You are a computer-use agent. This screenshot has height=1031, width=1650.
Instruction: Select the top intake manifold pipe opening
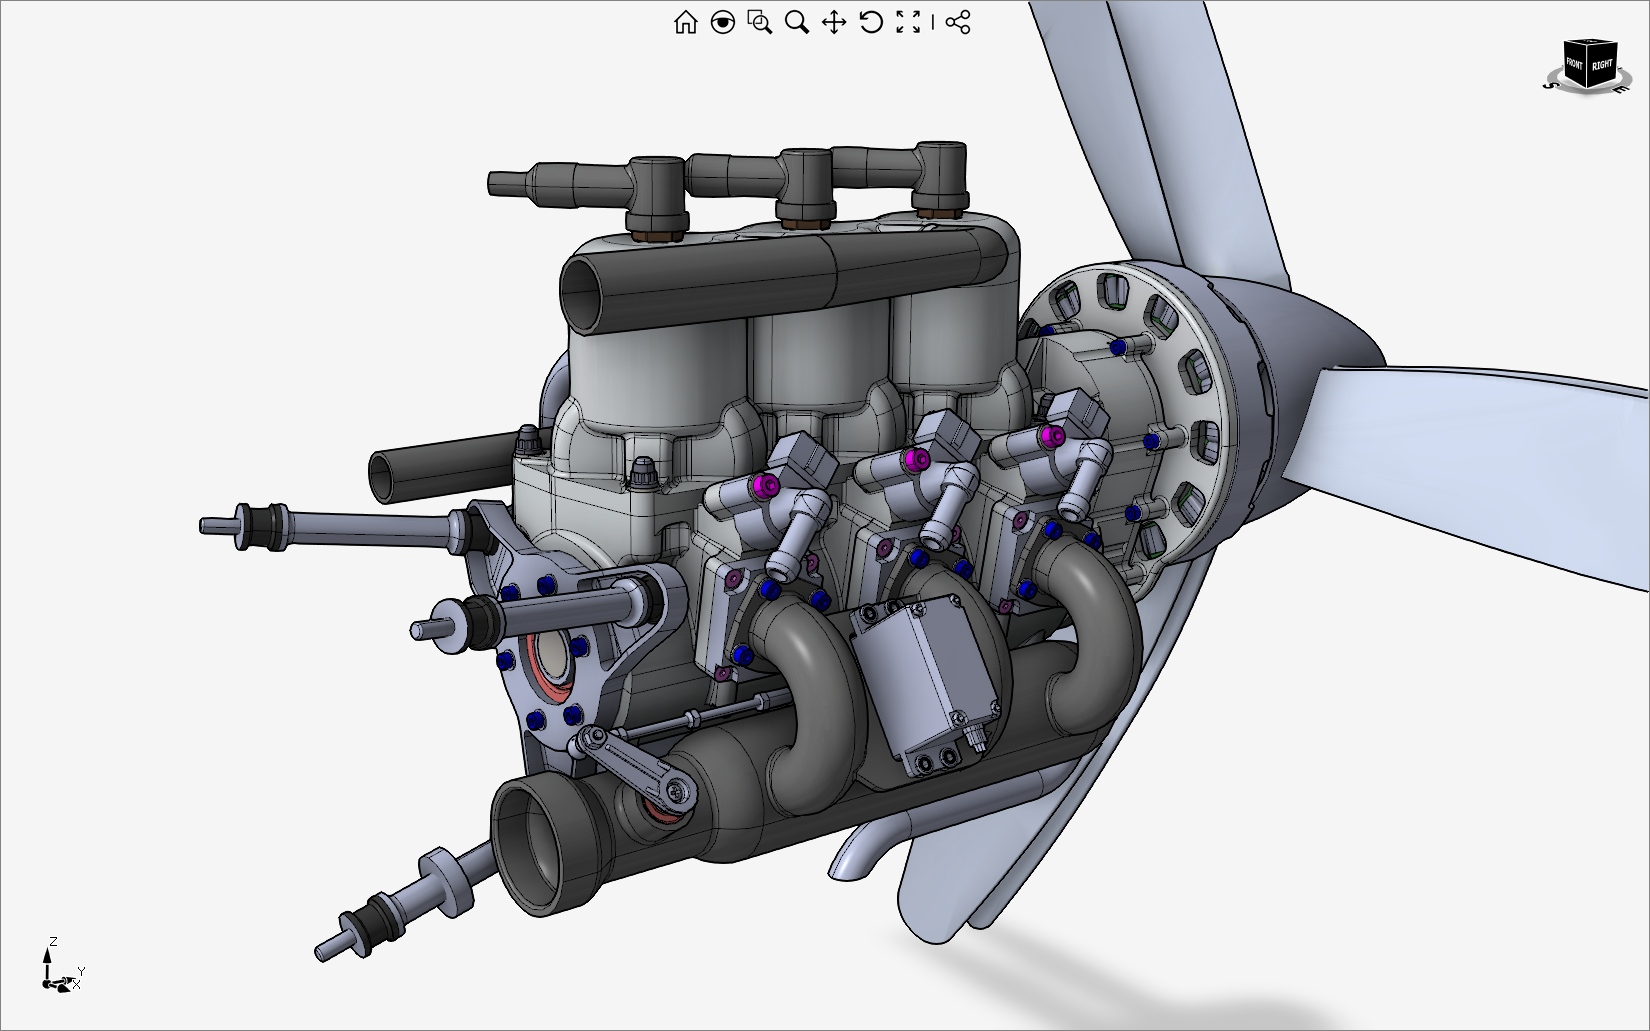[x=587, y=292]
